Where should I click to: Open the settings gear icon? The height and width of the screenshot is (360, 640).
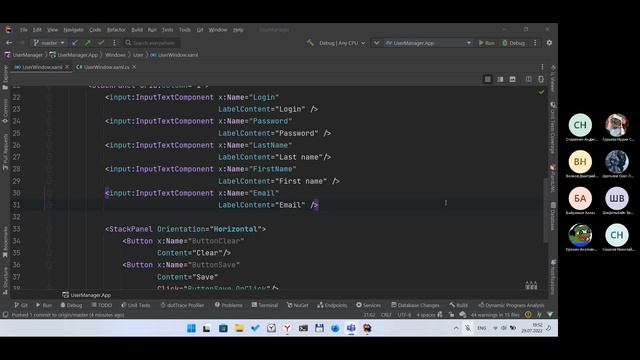[x=549, y=43]
